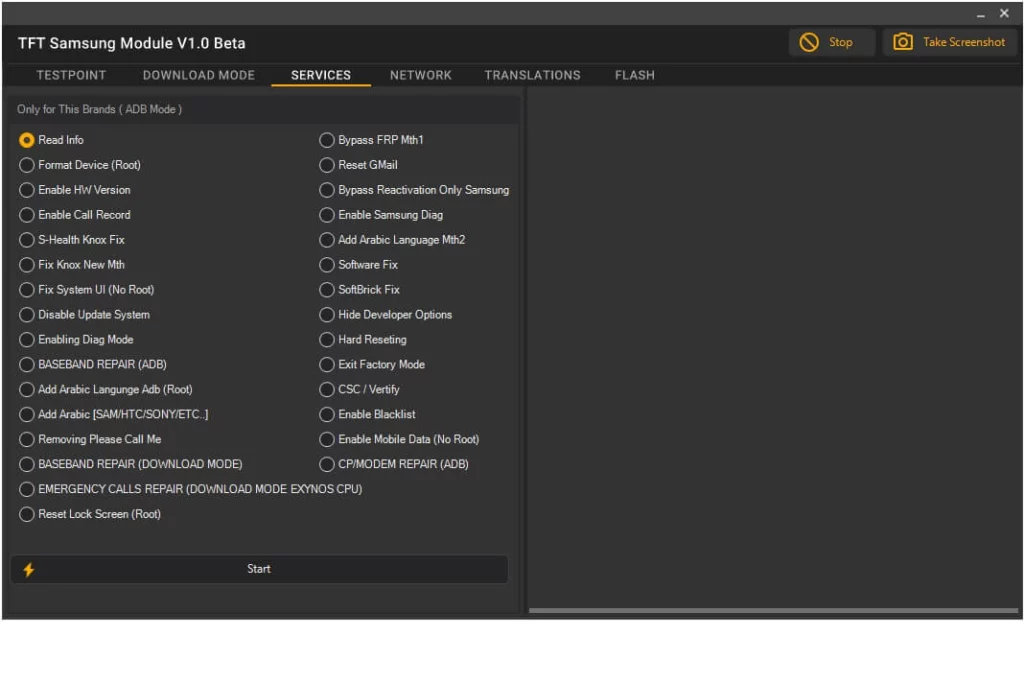Choose Add Arabic [SAM/HTC/SONY/ETC..]
Viewport: 1024px width, 683px height.
tap(114, 414)
